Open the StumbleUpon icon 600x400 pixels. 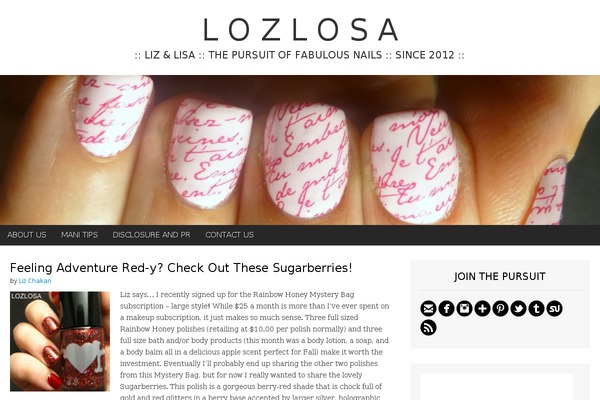(554, 309)
